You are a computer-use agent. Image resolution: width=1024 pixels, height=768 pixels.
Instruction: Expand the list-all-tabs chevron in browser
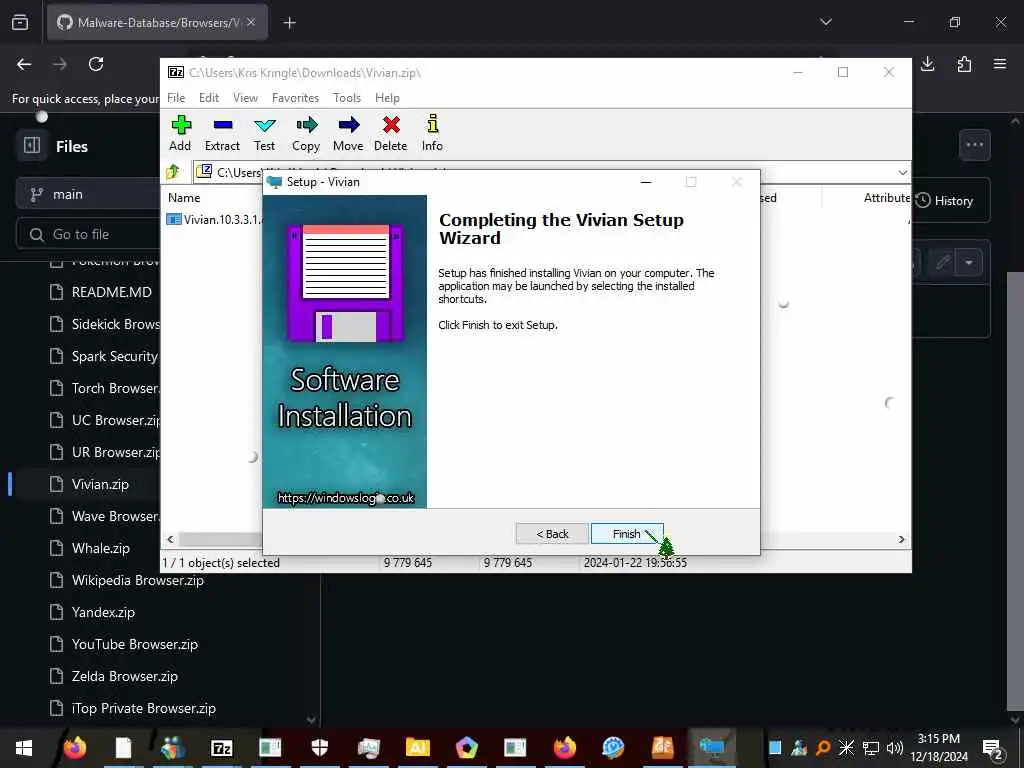[x=826, y=22]
